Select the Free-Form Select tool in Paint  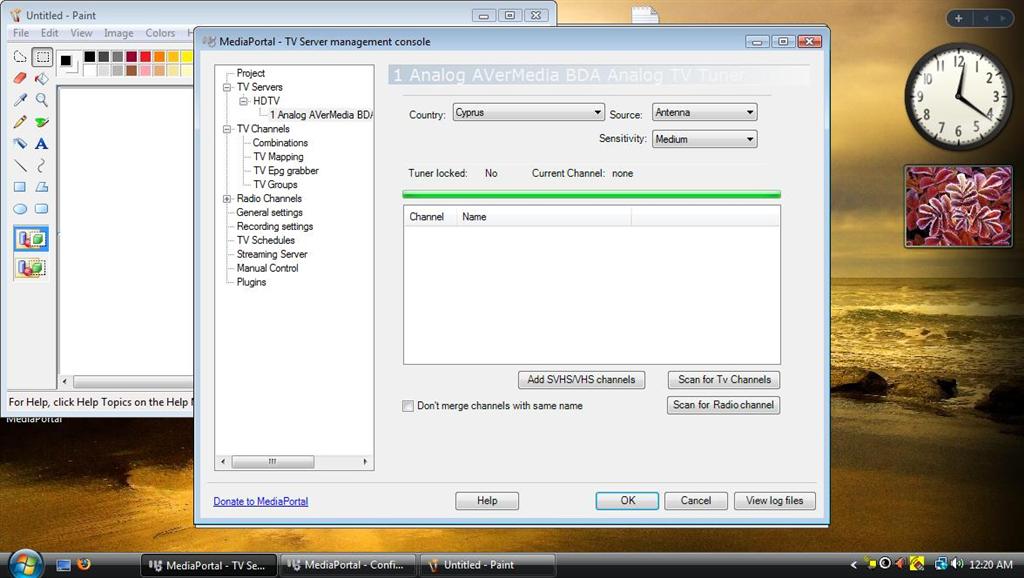click(x=20, y=57)
